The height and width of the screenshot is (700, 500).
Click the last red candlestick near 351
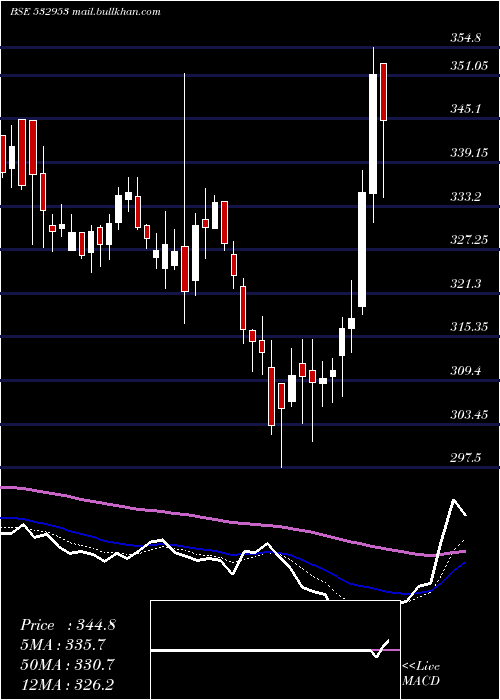click(x=383, y=92)
